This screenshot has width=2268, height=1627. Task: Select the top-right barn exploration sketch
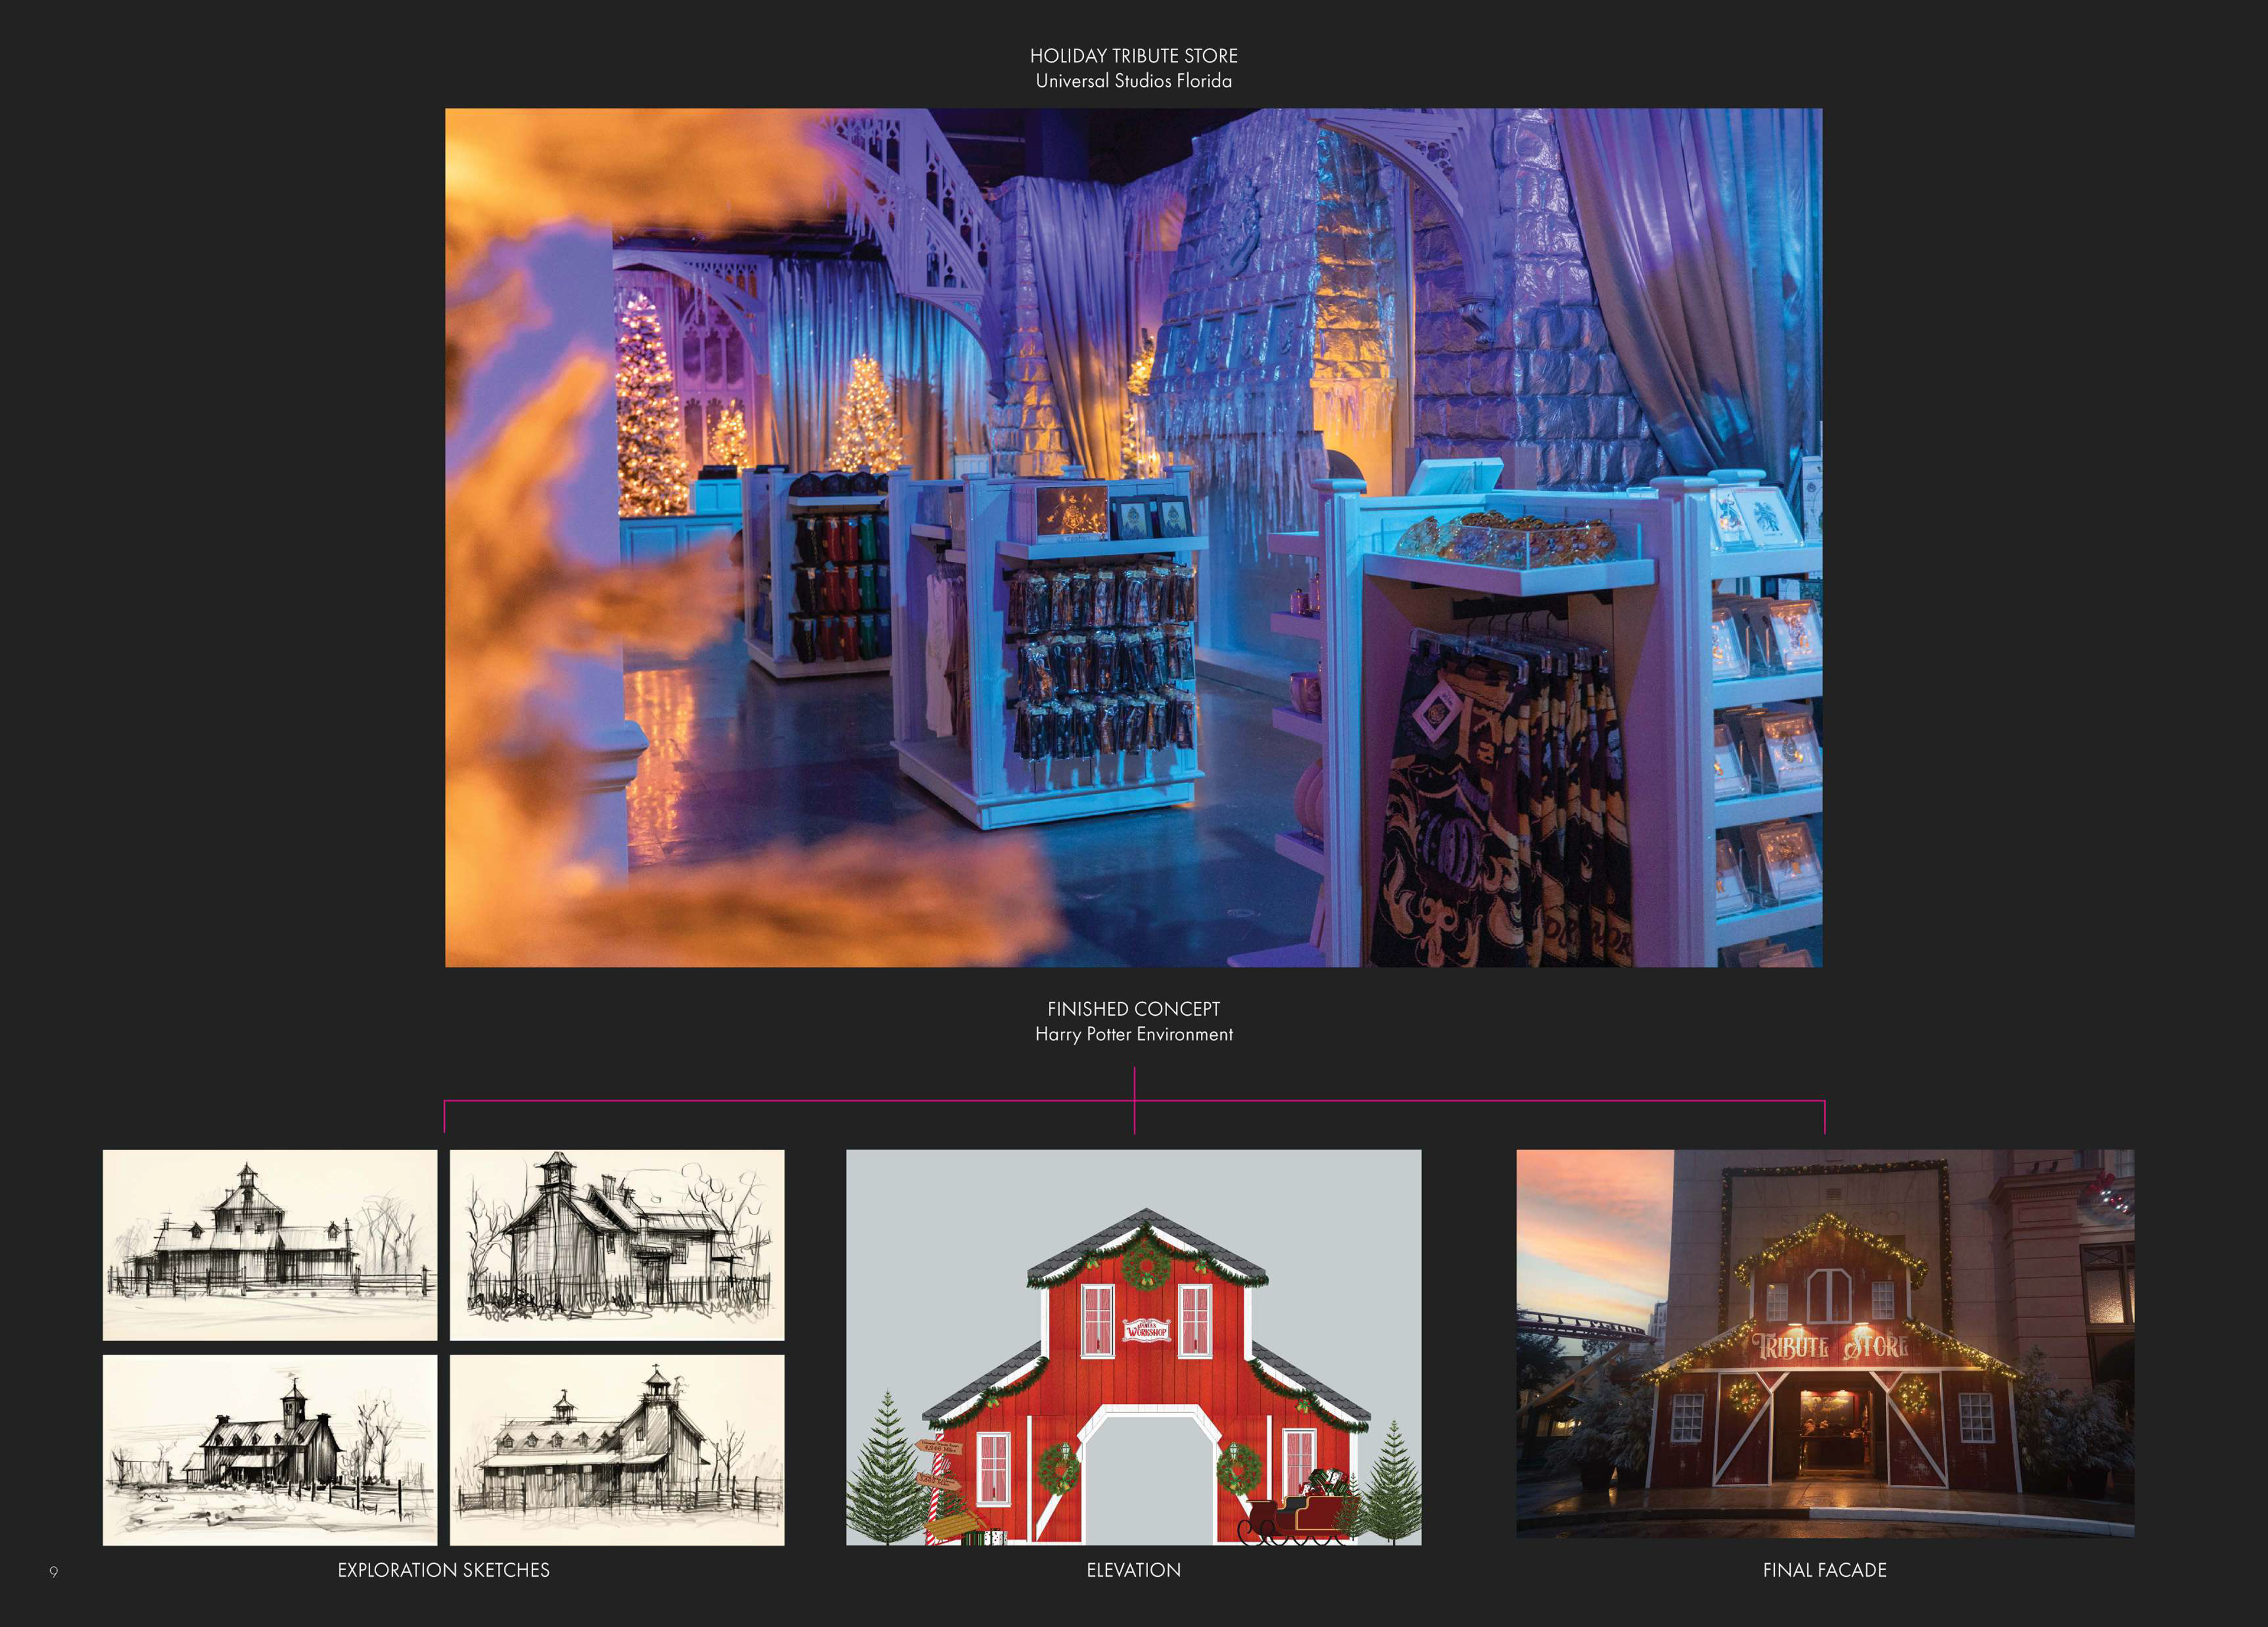[617, 1244]
